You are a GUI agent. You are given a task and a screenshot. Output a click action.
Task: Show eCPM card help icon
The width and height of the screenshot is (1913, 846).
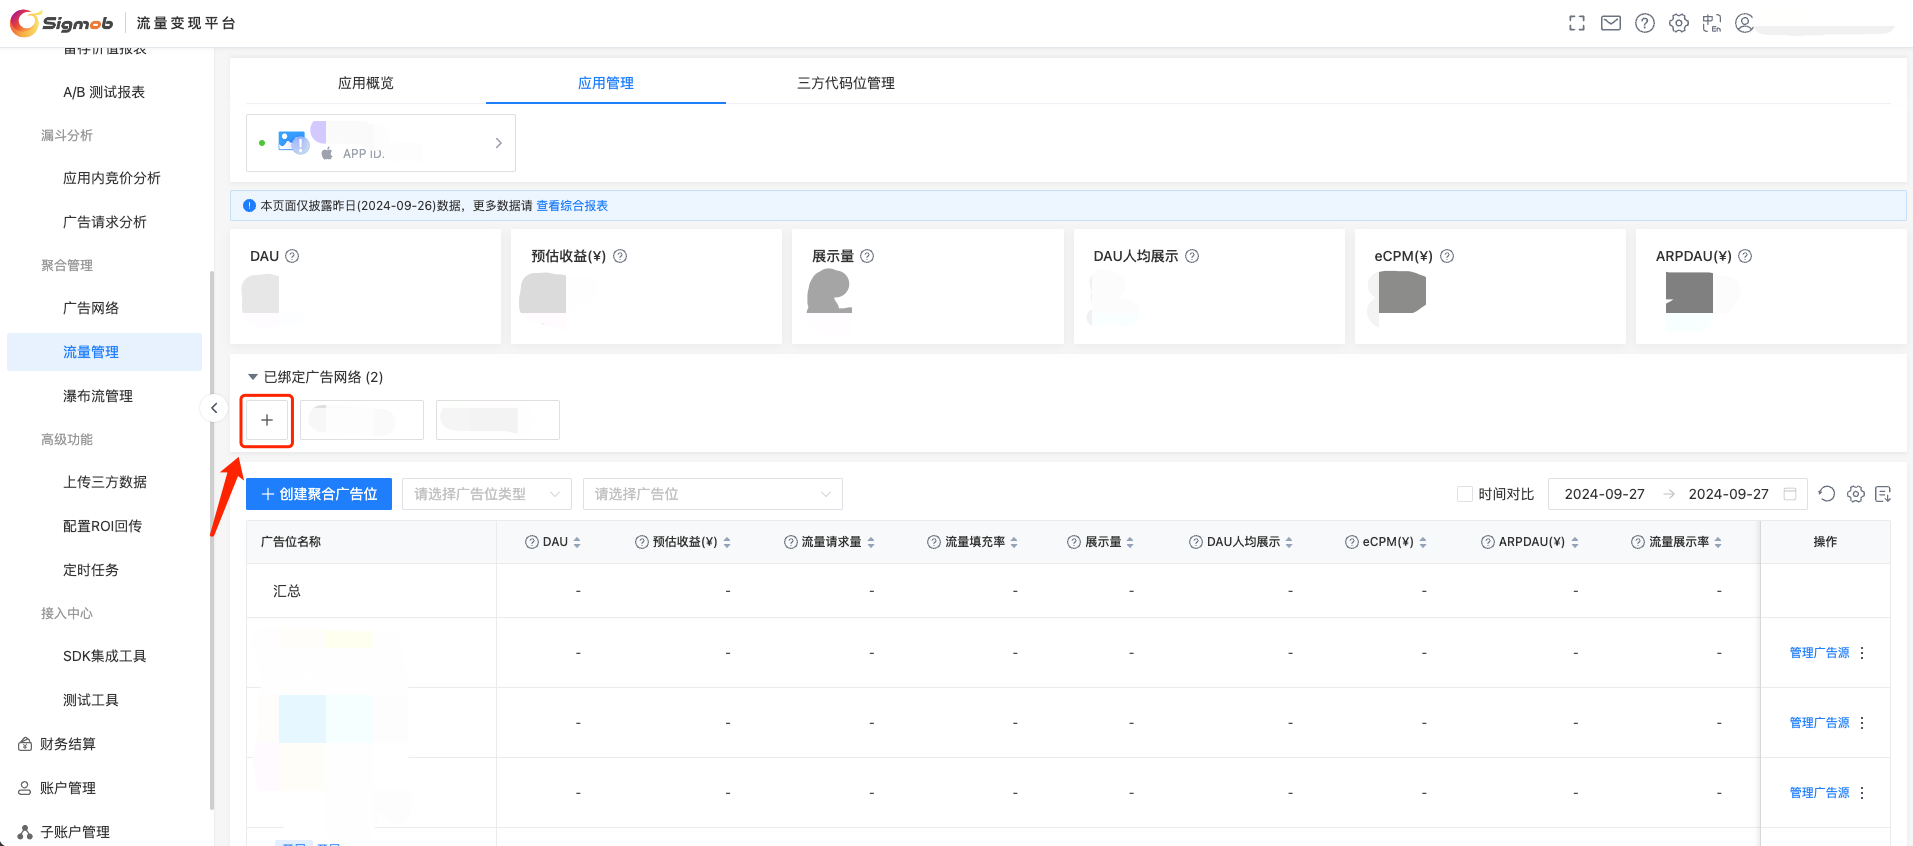point(1447,256)
